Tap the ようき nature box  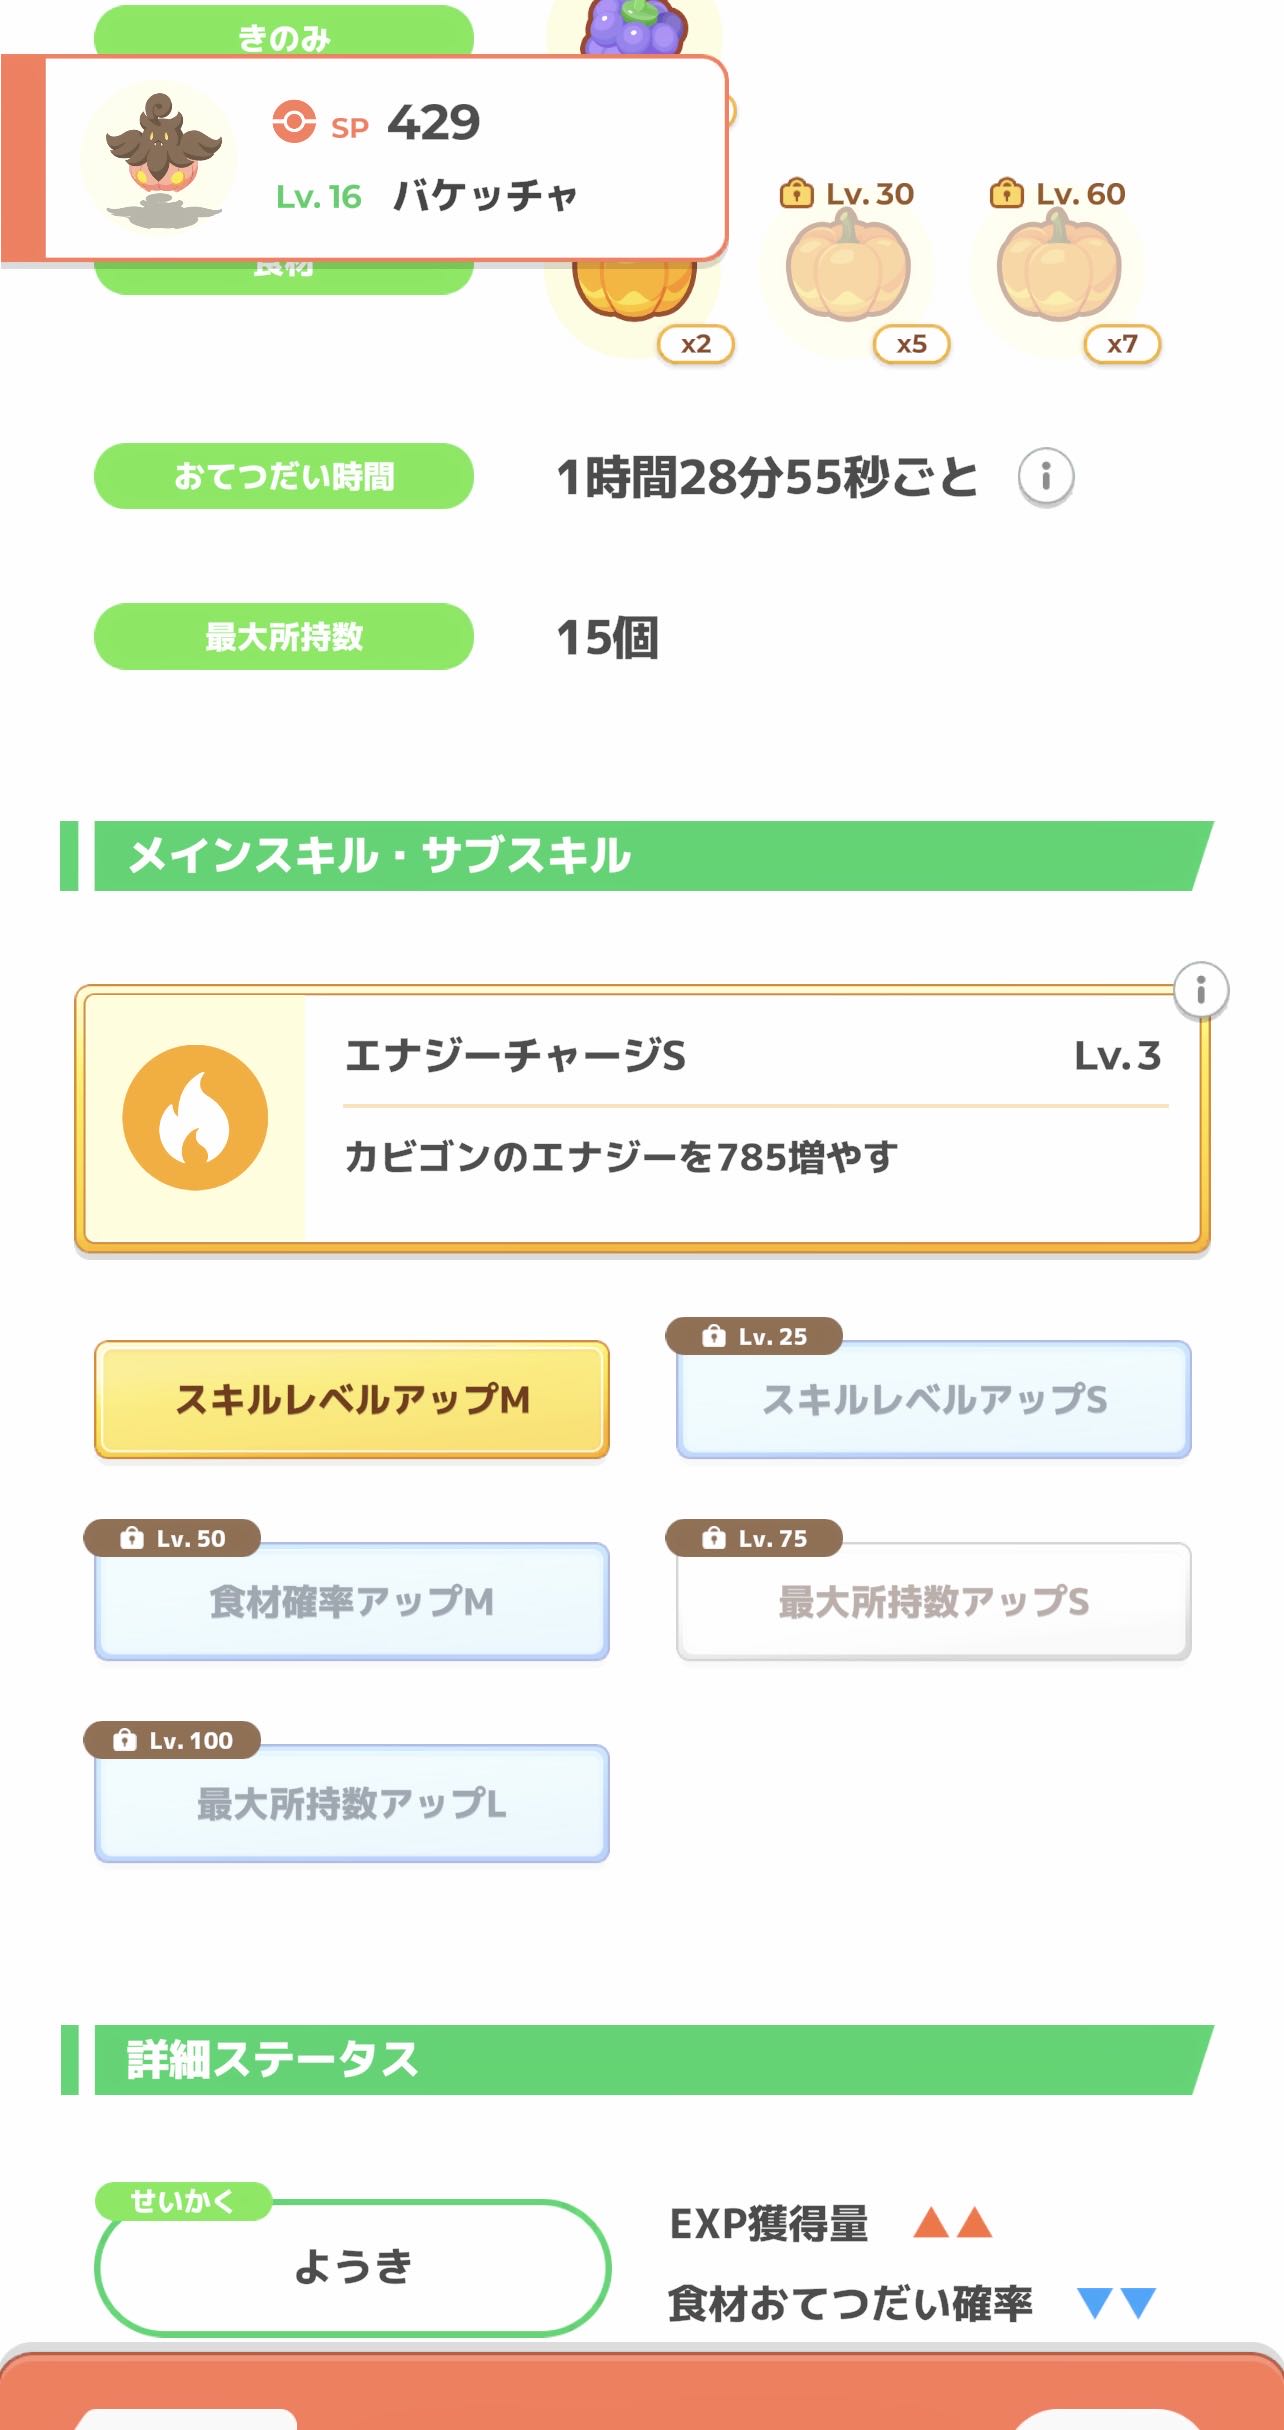pyautogui.click(x=352, y=2266)
